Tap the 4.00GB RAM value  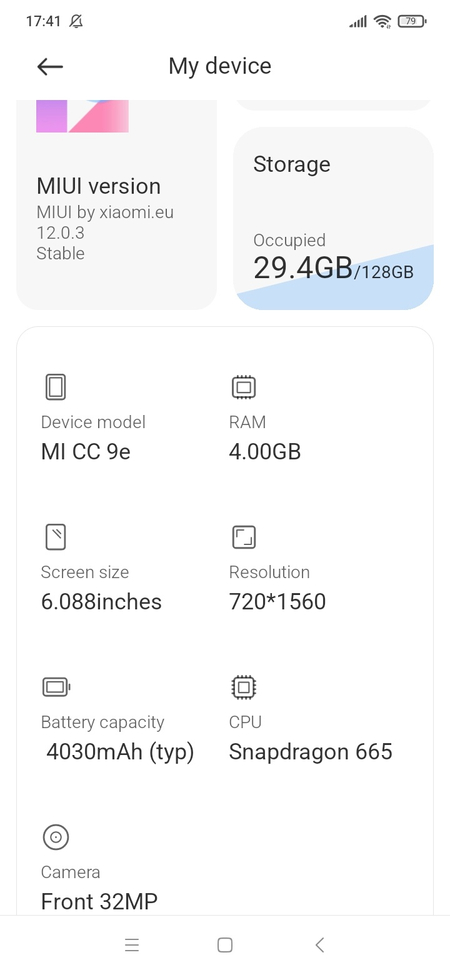265,451
